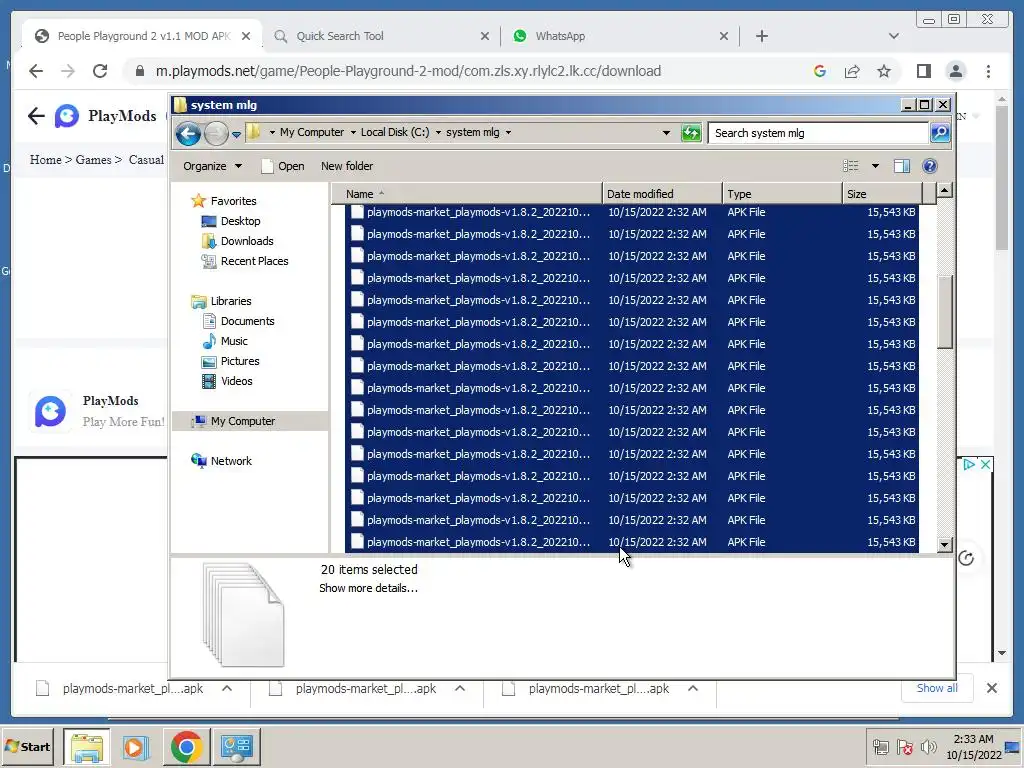Click Chrome icon in taskbar
The image size is (1024, 768).
[x=186, y=746]
